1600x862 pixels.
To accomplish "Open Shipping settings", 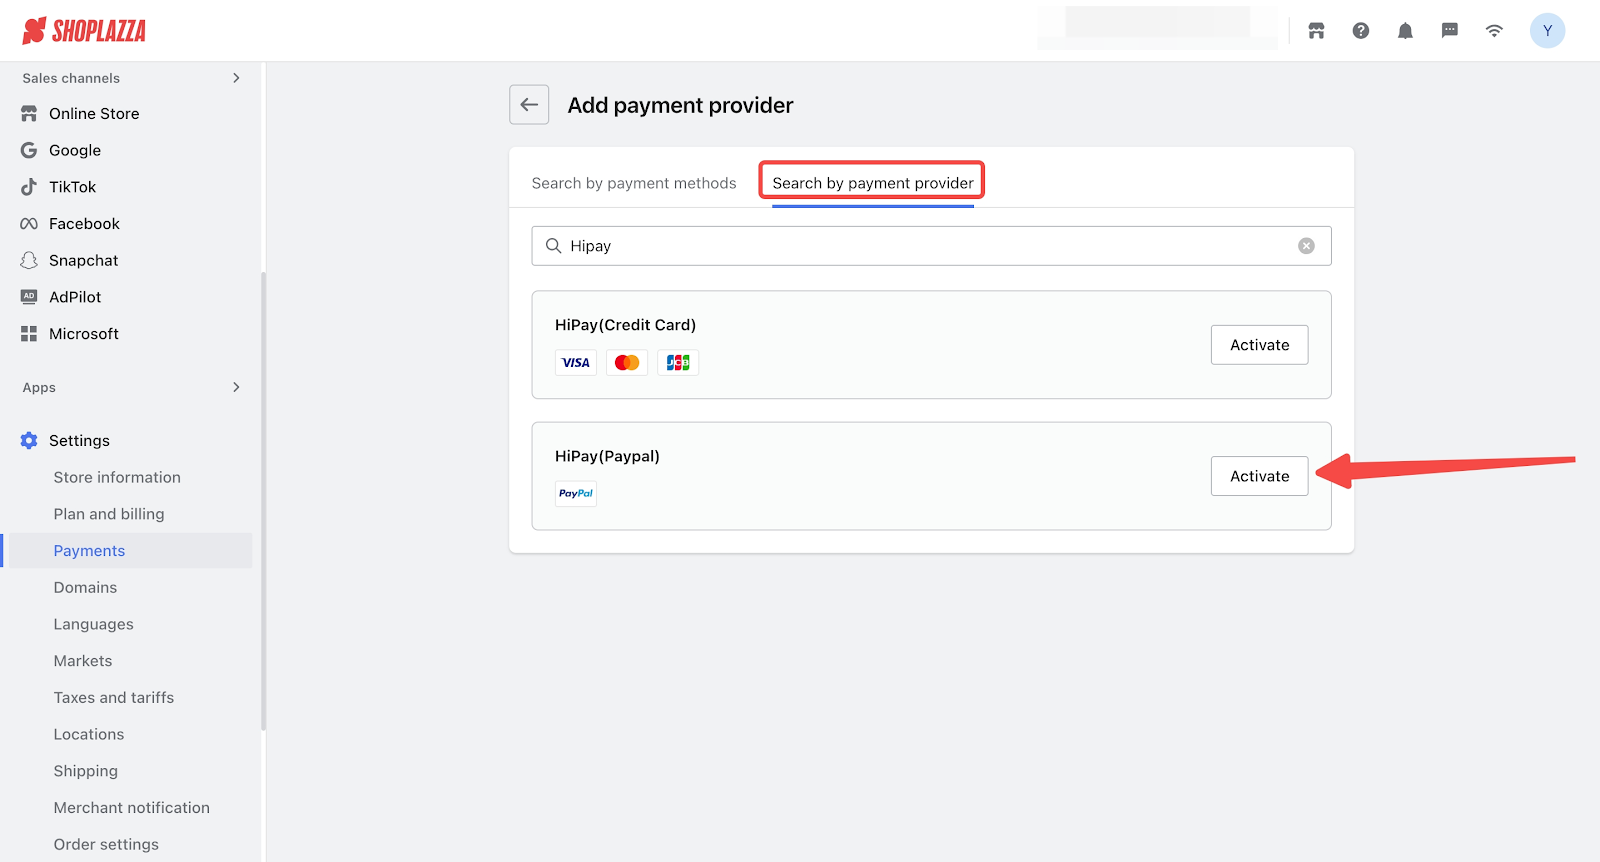I will pyautogui.click(x=86, y=771).
